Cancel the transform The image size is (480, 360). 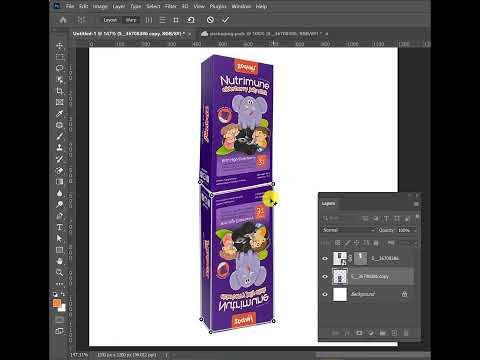point(210,20)
